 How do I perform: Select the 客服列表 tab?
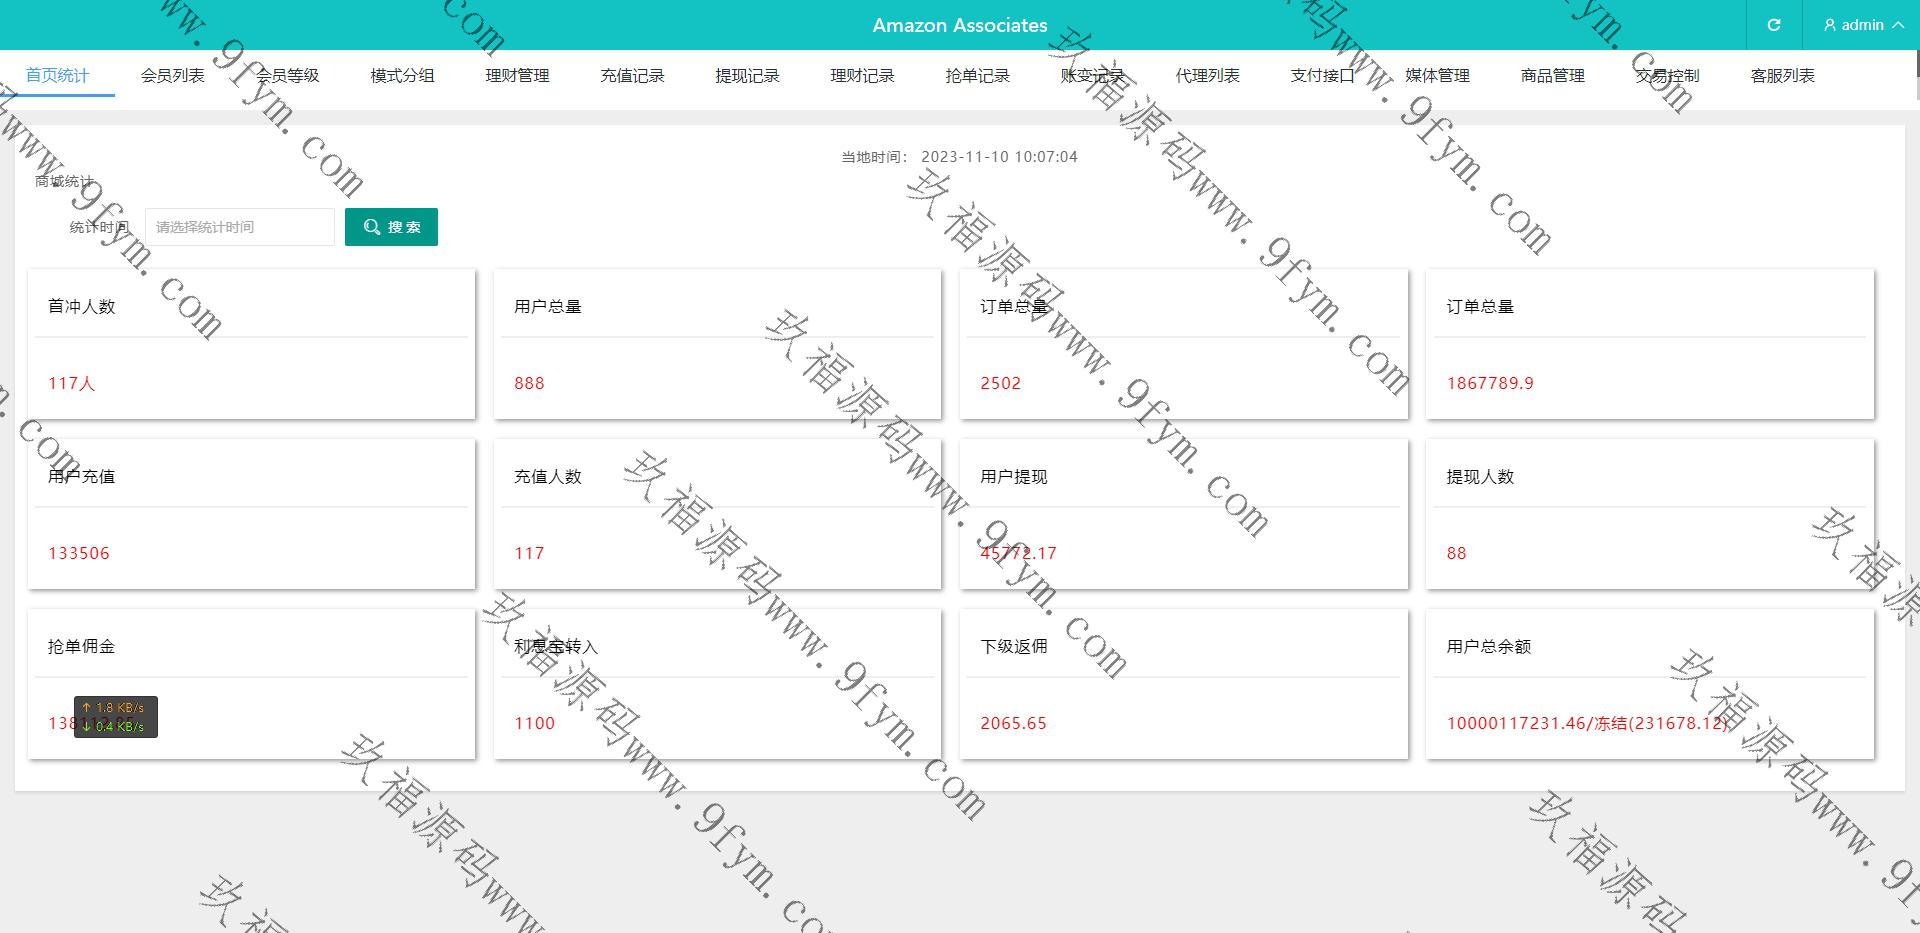click(x=1782, y=76)
